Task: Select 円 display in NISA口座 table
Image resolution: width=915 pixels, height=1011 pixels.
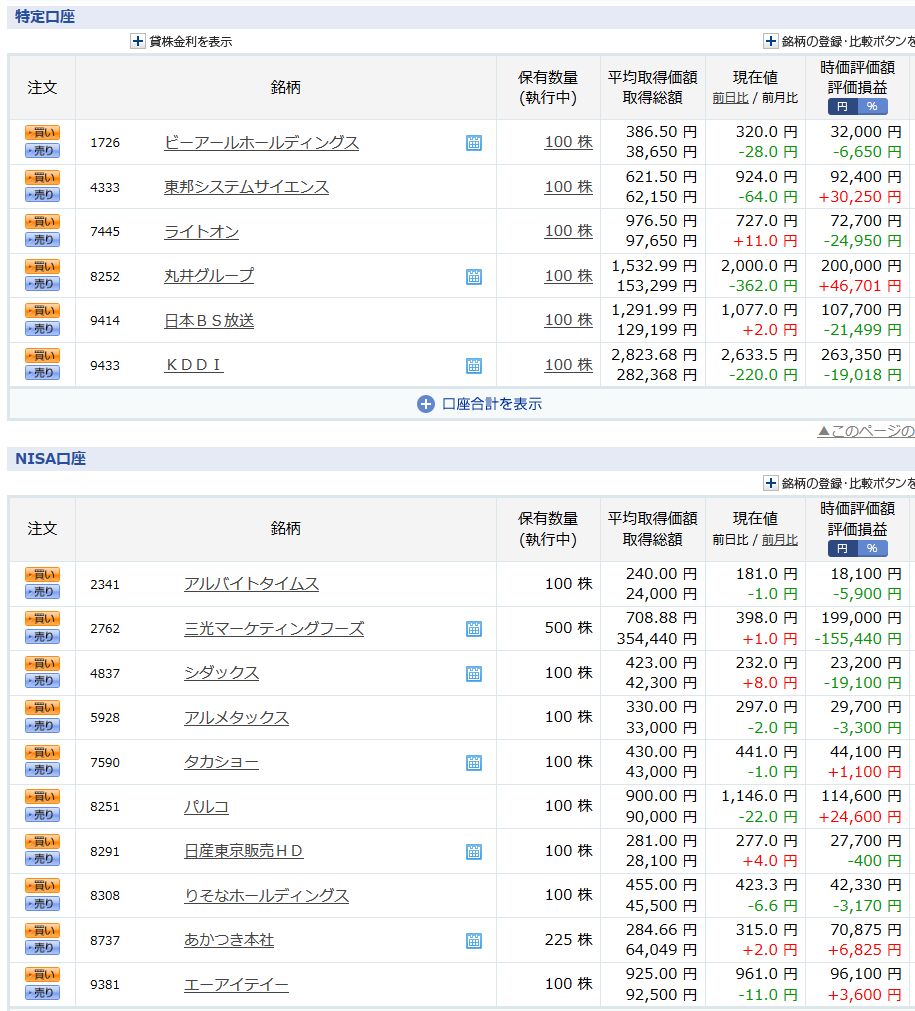Action: click(x=842, y=548)
